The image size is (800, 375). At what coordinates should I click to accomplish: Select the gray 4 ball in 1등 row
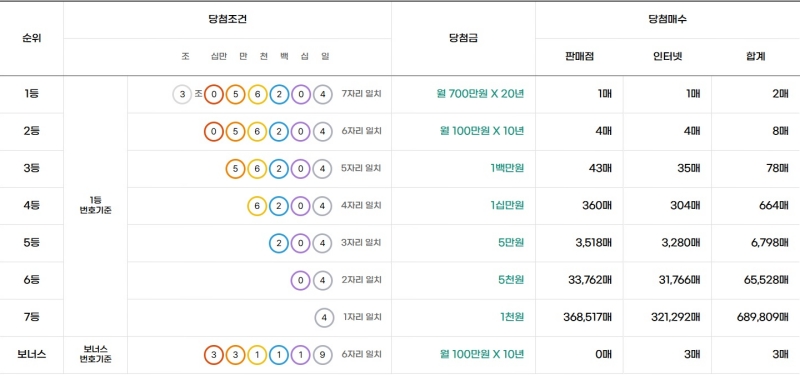[x=322, y=94]
